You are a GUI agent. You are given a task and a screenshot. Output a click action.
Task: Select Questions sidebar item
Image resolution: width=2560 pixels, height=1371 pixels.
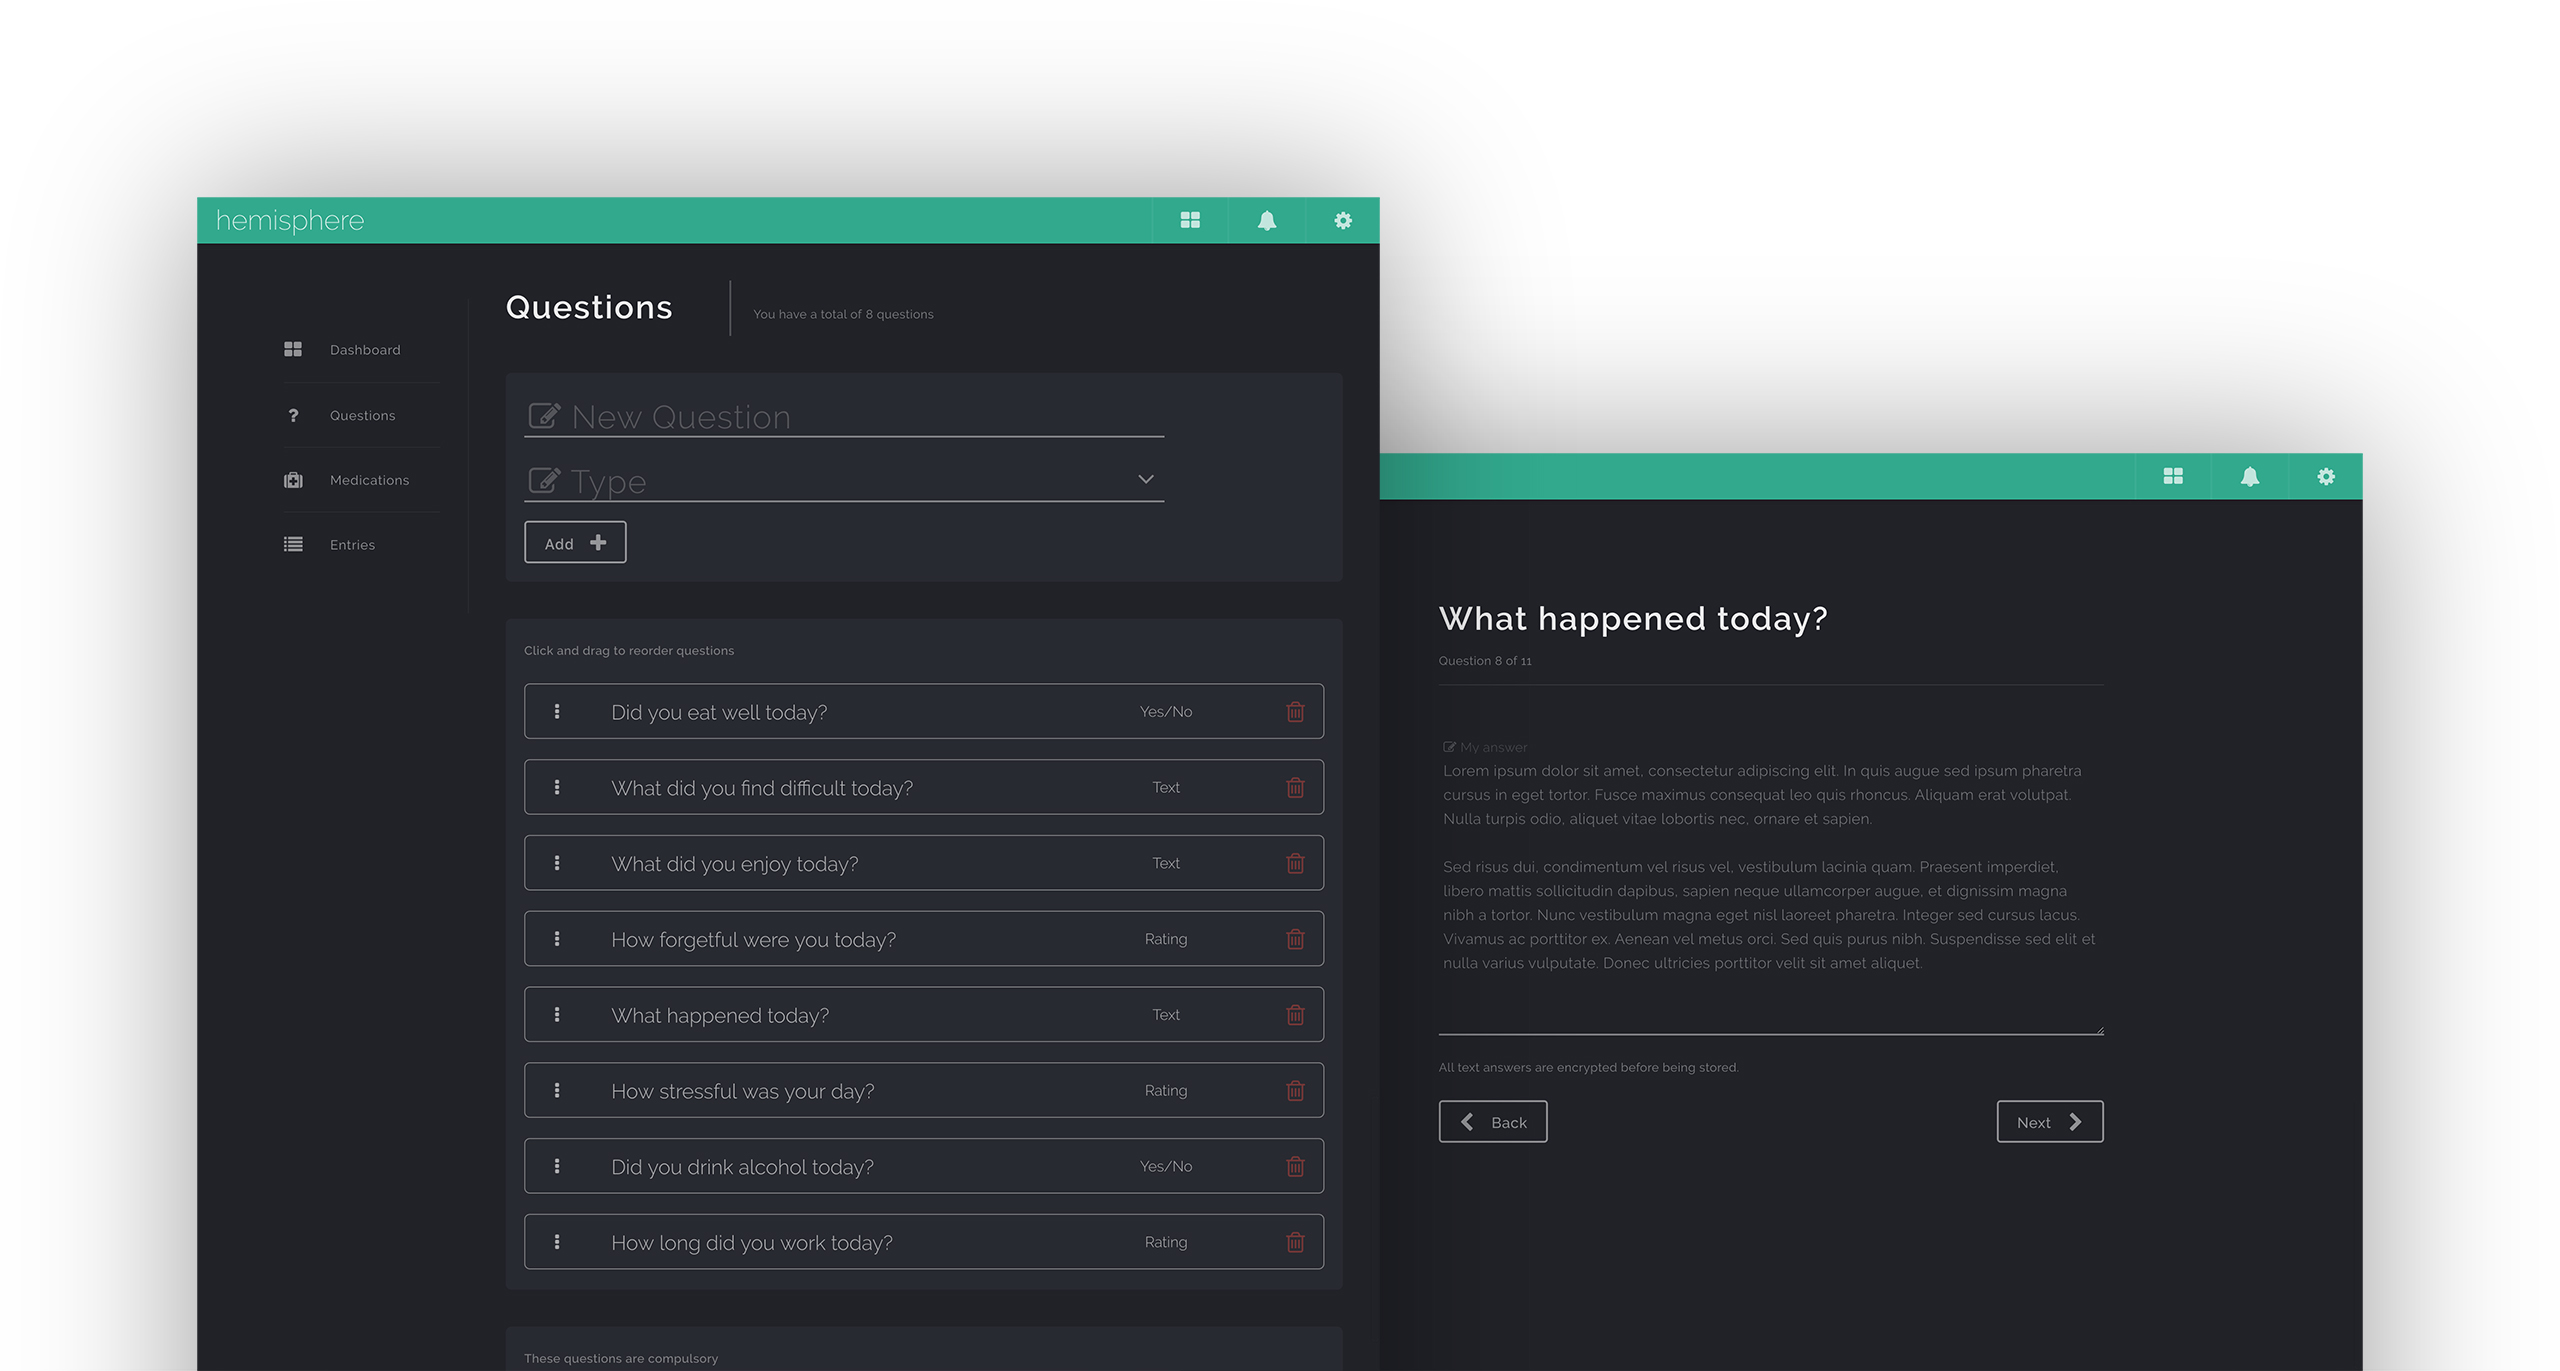[x=362, y=415]
